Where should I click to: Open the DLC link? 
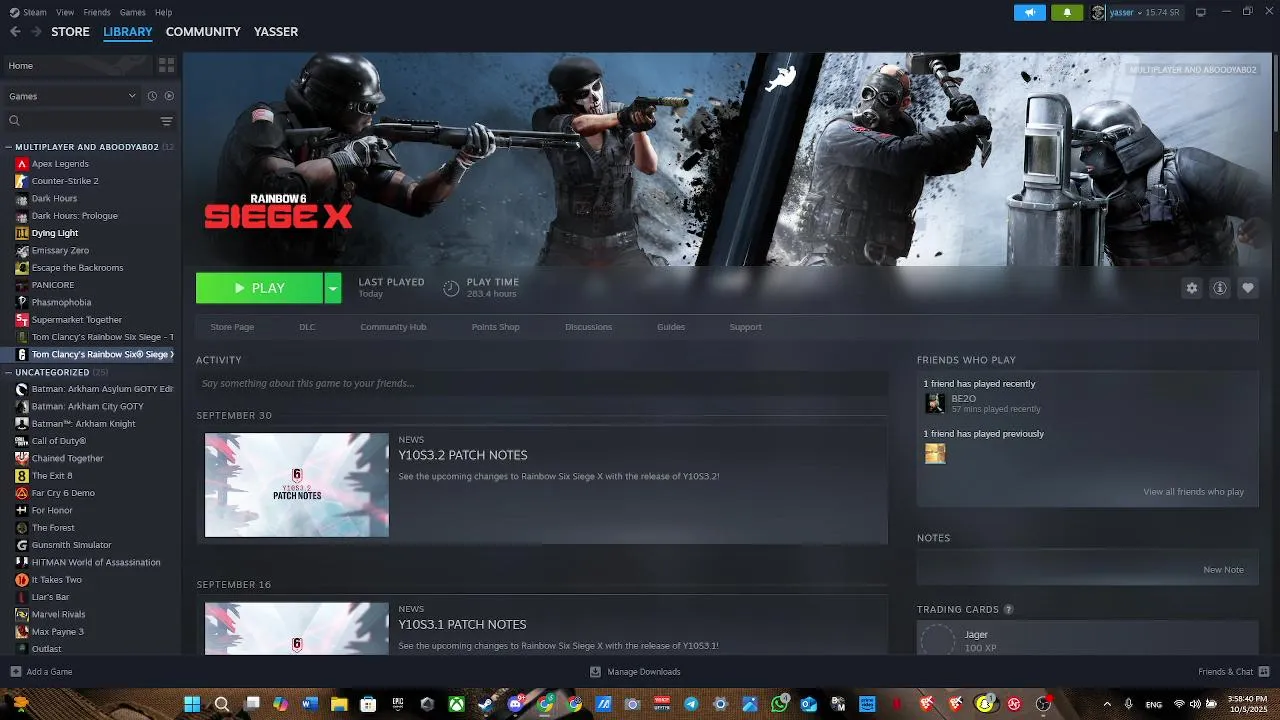307,327
